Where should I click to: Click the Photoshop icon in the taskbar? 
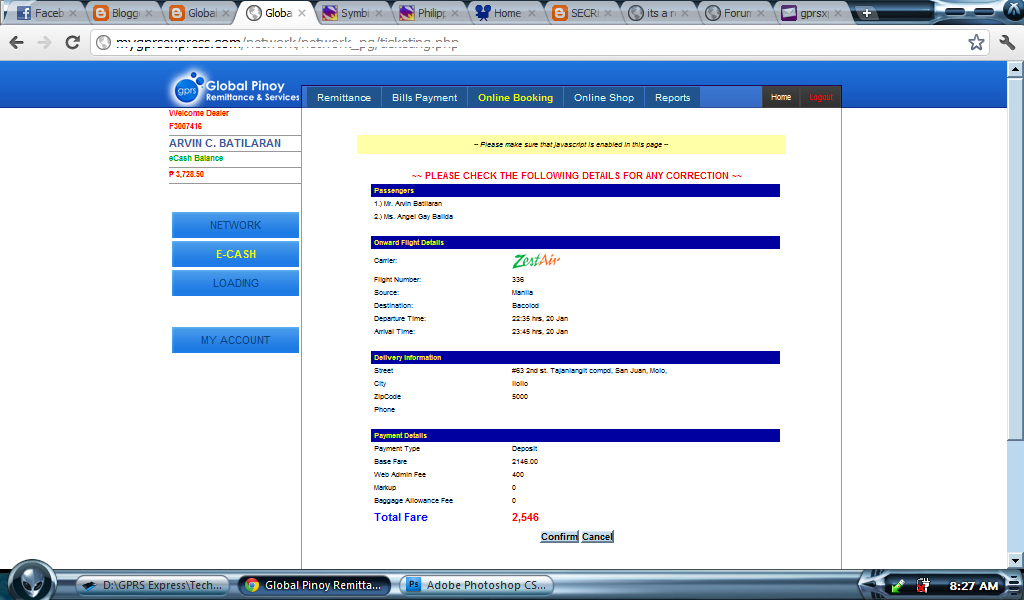[x=413, y=584]
